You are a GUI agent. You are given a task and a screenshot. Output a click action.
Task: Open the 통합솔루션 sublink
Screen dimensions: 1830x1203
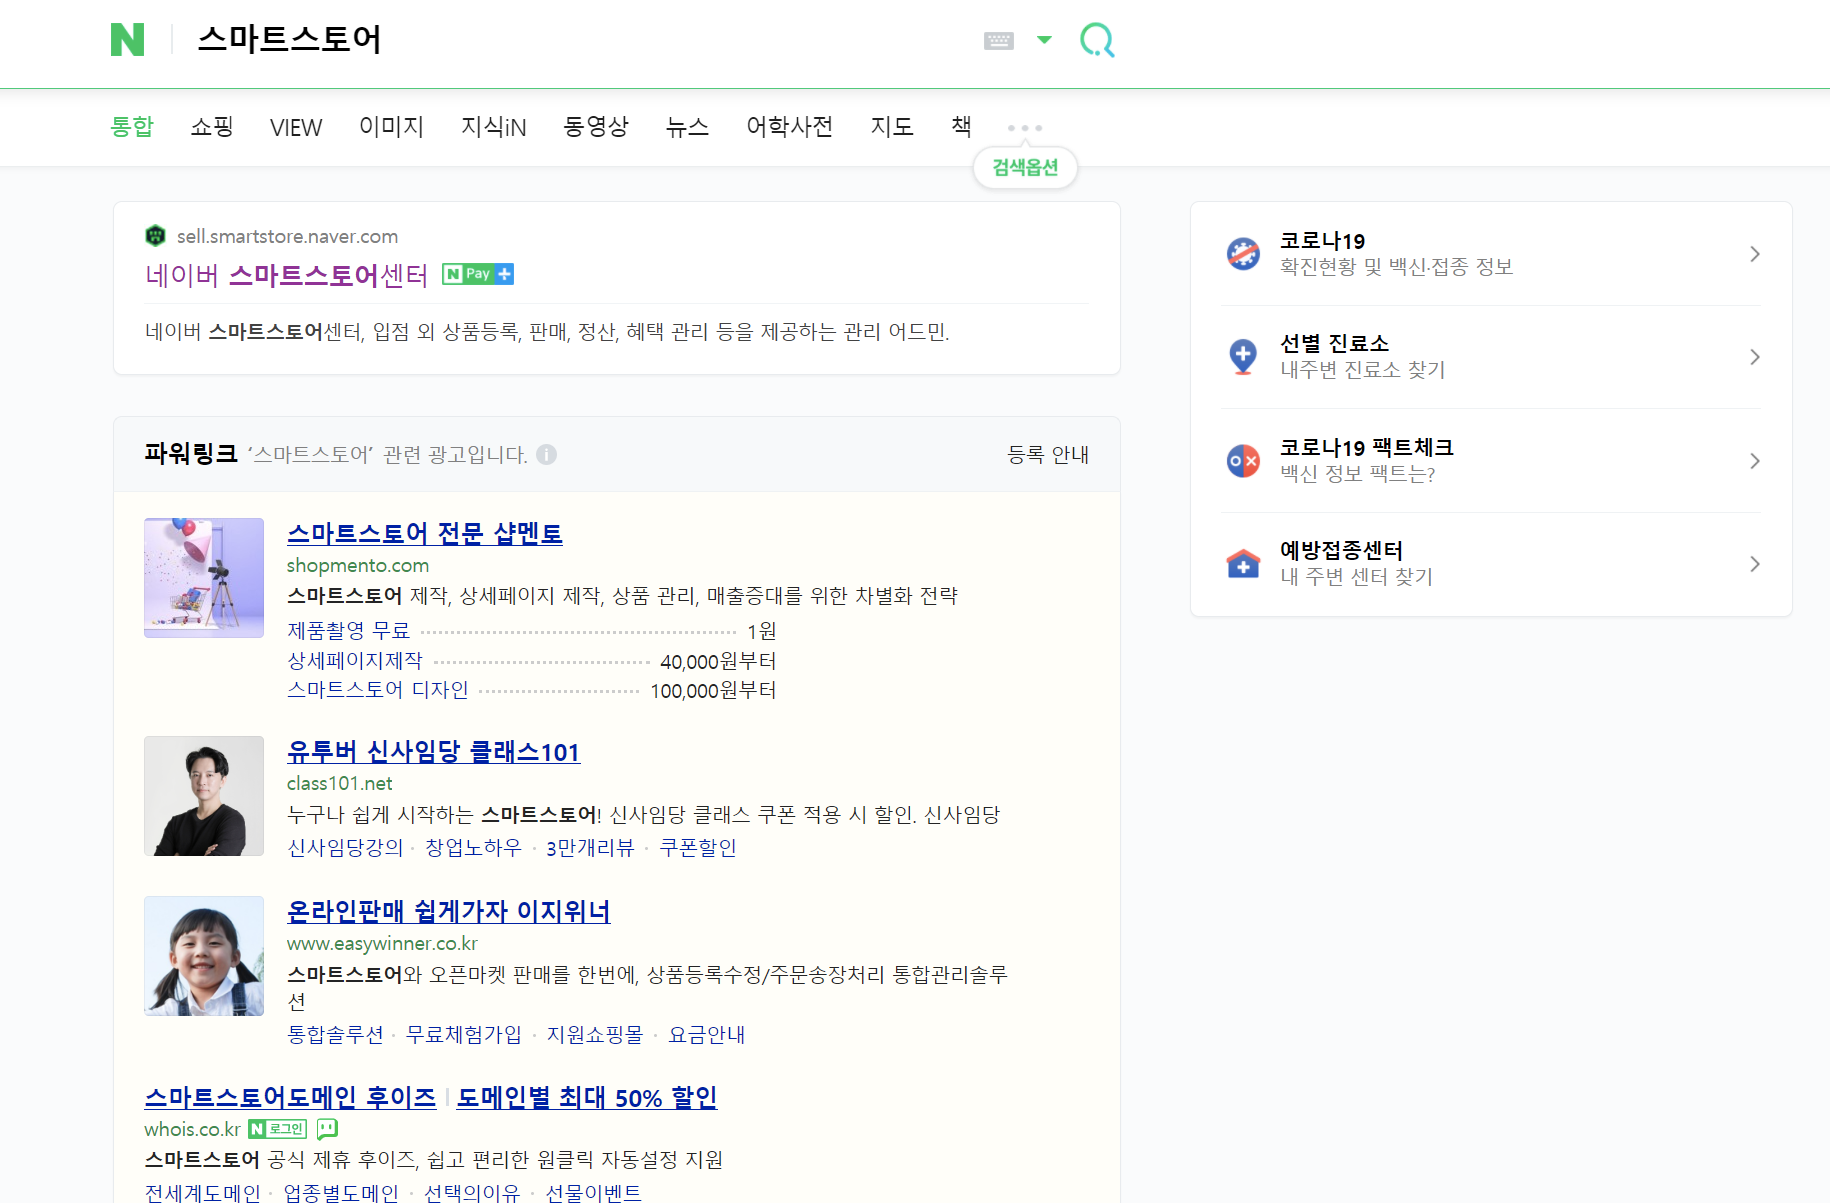pyautogui.click(x=336, y=1035)
